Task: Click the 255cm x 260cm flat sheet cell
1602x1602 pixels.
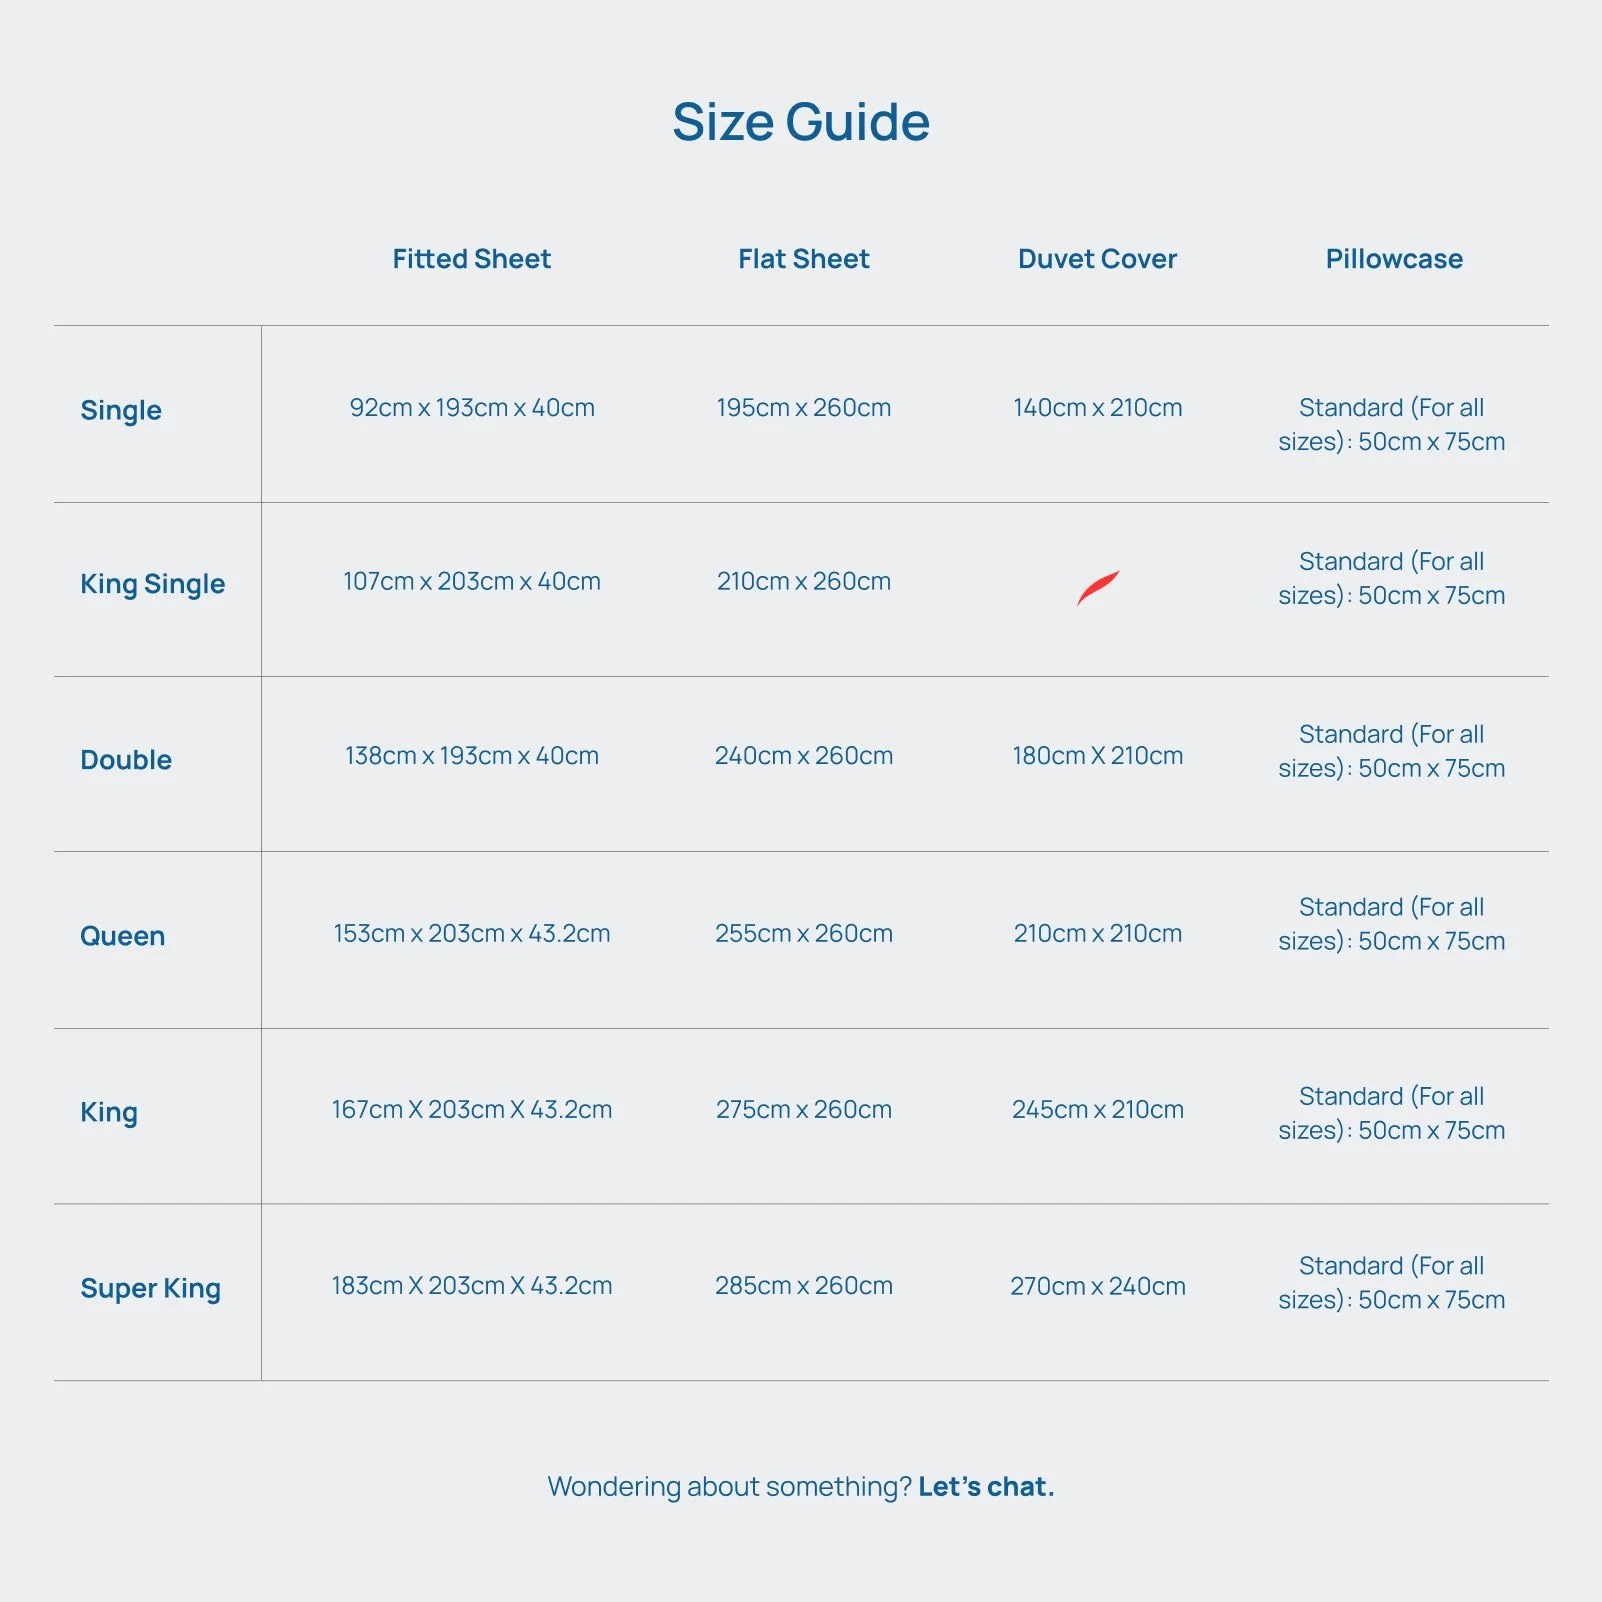Action: [x=804, y=933]
